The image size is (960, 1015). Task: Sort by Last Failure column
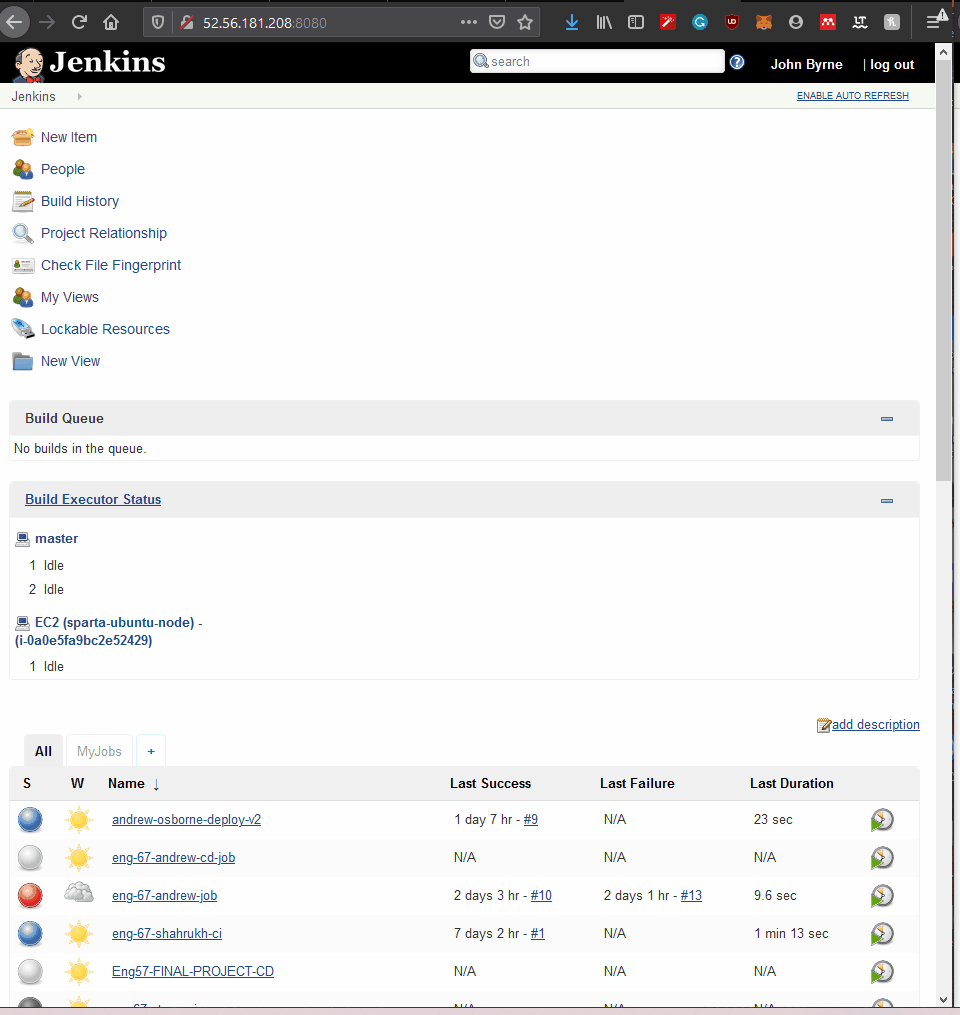[x=637, y=784]
